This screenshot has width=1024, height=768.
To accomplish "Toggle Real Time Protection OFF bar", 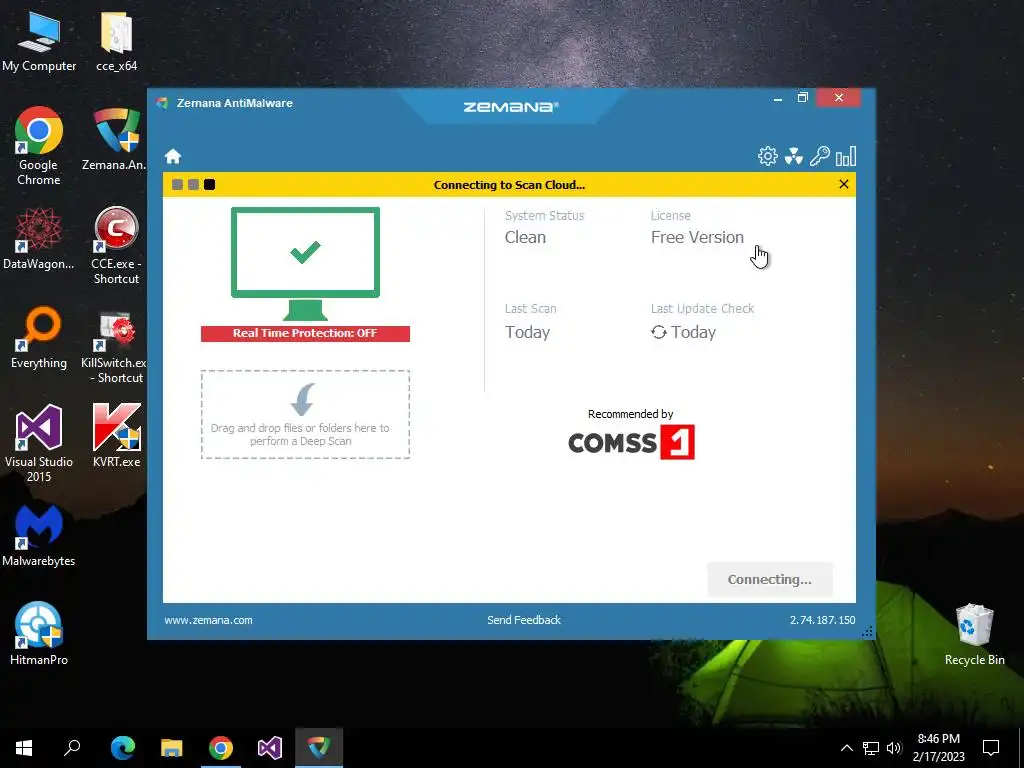I will point(305,333).
